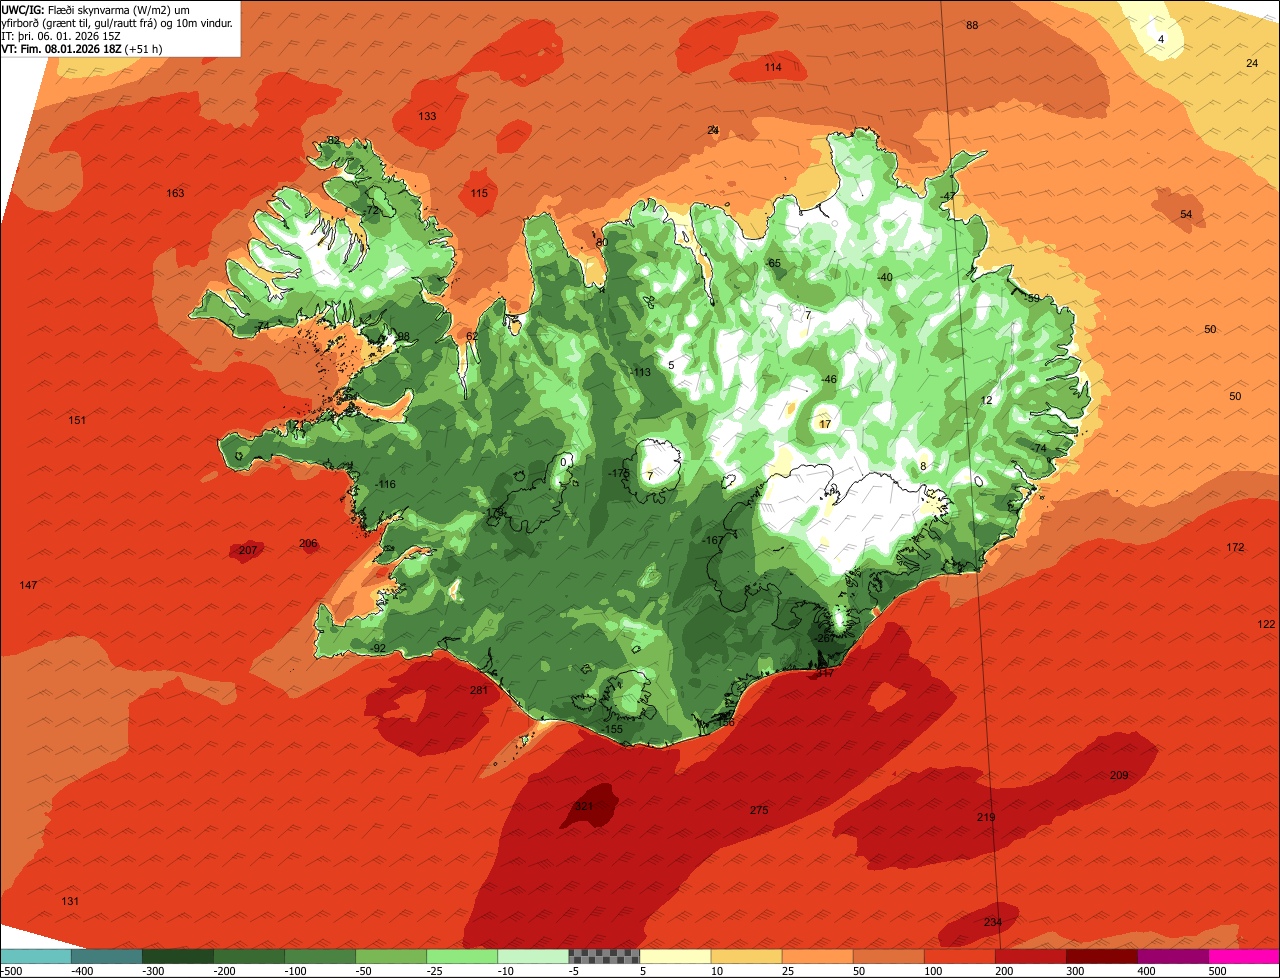This screenshot has height=978, width=1280.
Task: Click the '219' value on the ocean
Action: [x=986, y=817]
